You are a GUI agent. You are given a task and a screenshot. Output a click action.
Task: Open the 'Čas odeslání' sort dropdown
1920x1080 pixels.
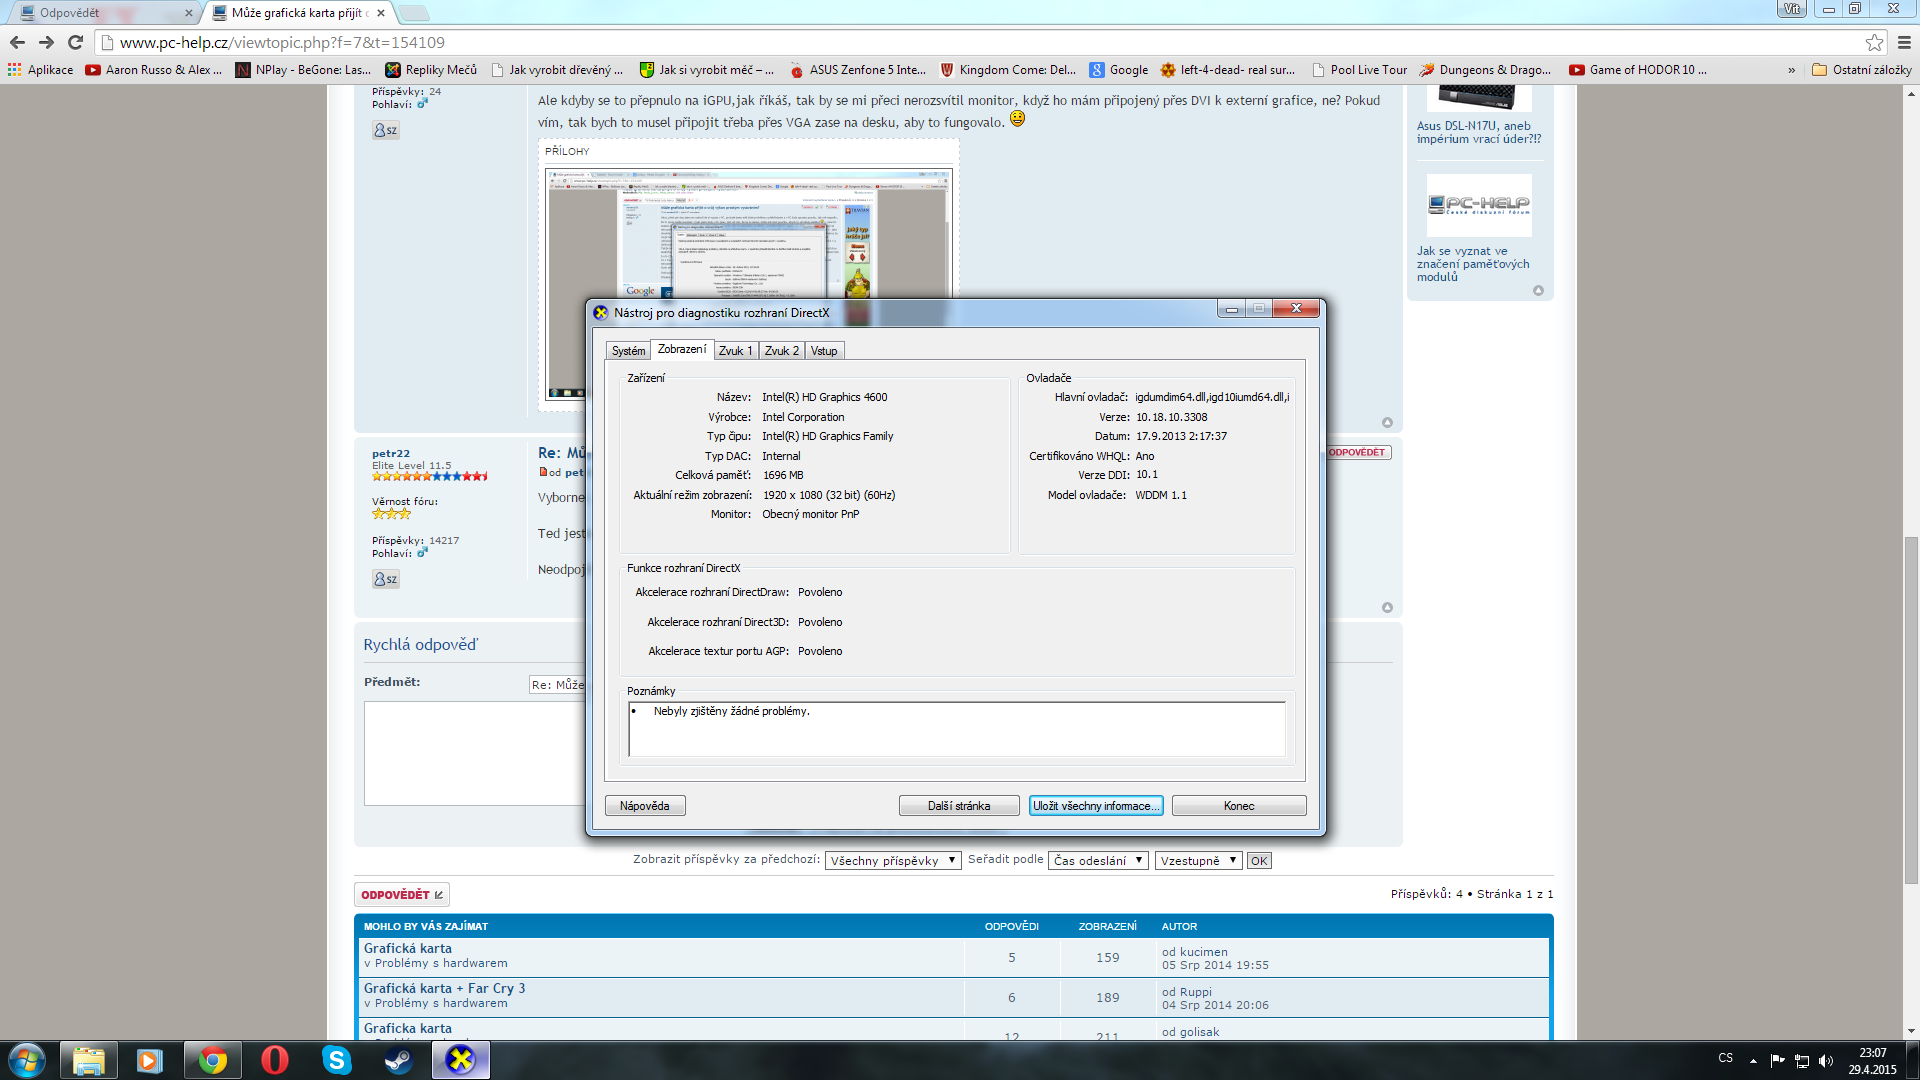[1097, 860]
